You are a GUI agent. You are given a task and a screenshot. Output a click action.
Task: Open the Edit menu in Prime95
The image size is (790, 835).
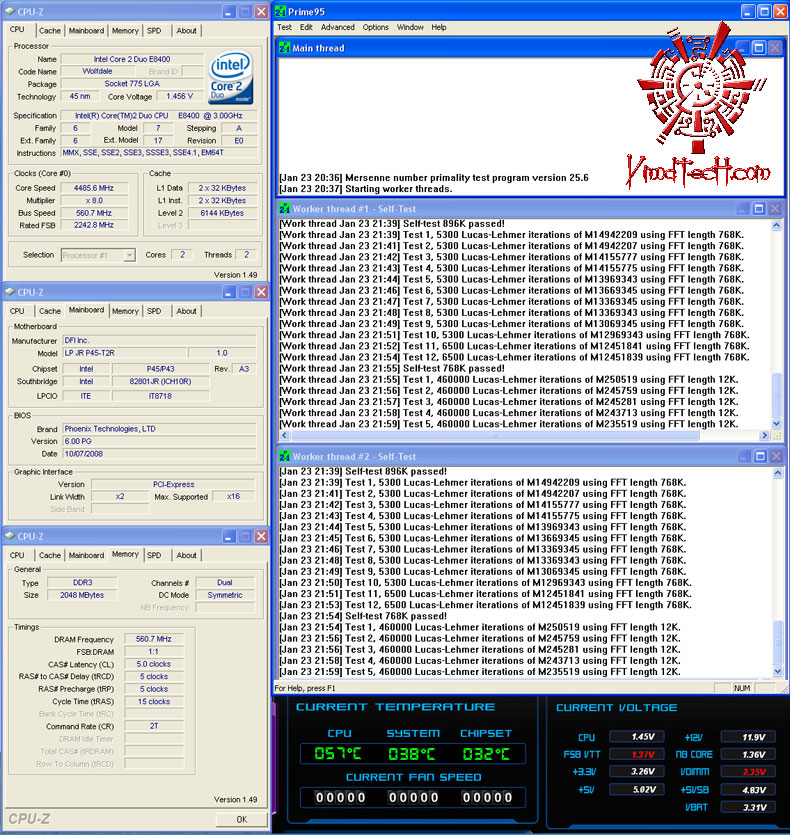coord(306,27)
